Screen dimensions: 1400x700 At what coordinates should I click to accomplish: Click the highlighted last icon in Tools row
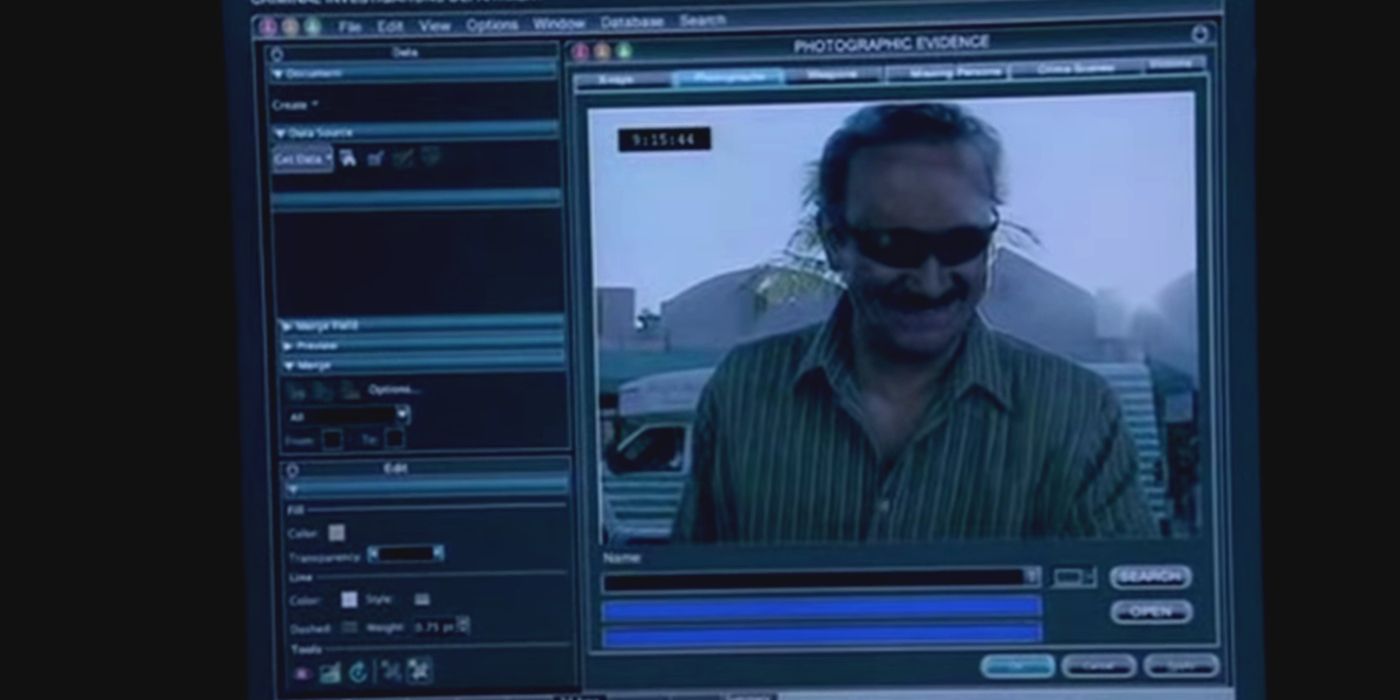[x=419, y=671]
